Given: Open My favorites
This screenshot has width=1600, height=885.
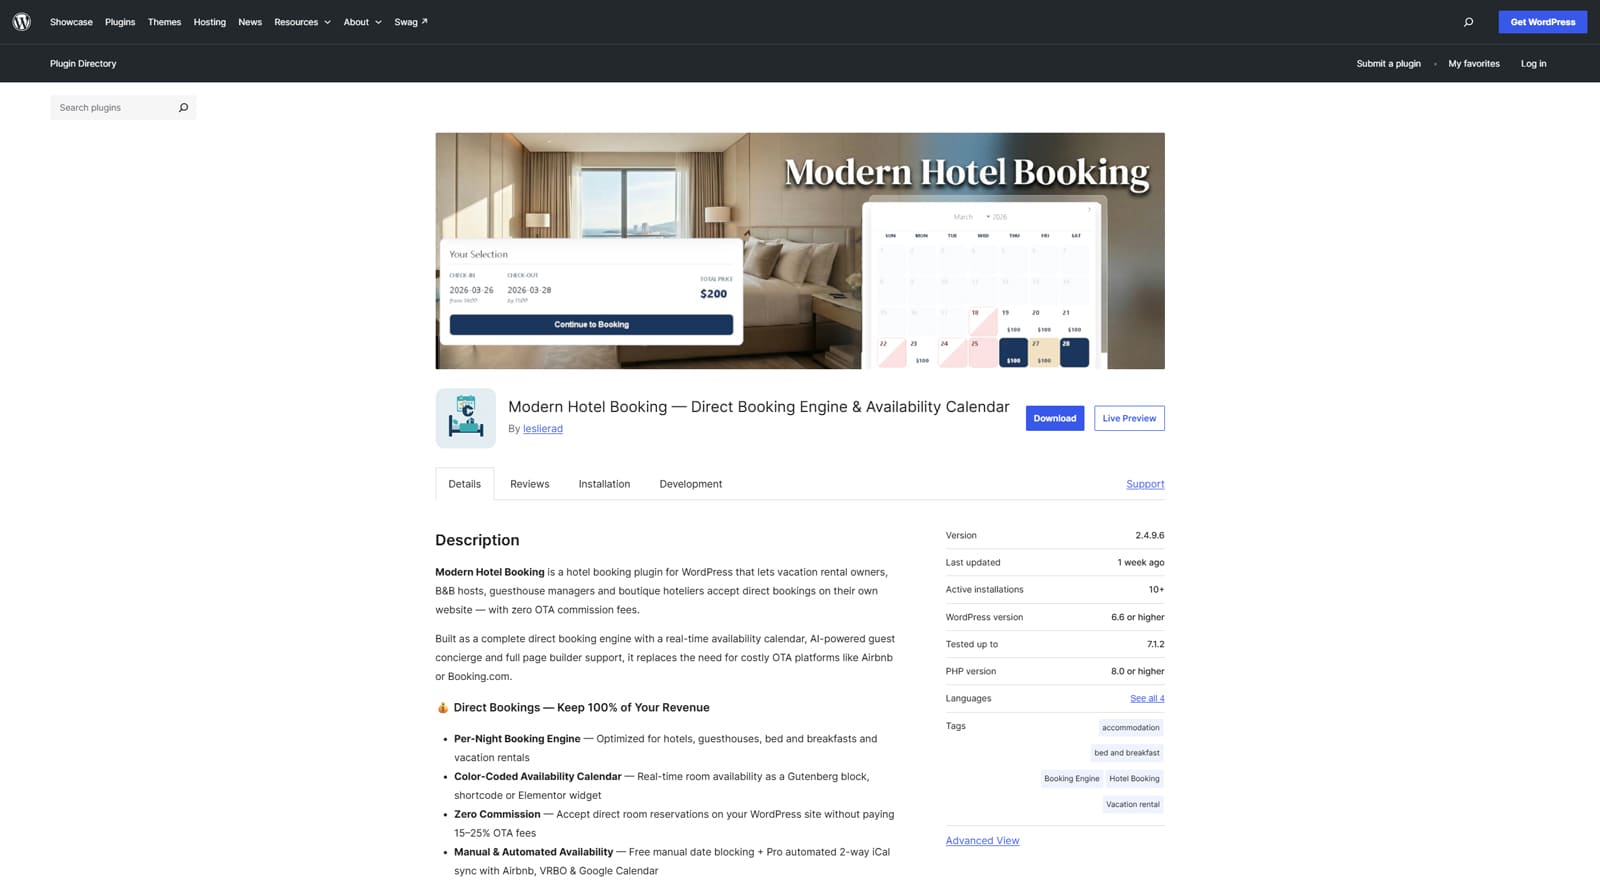Looking at the screenshot, I should click(1474, 64).
